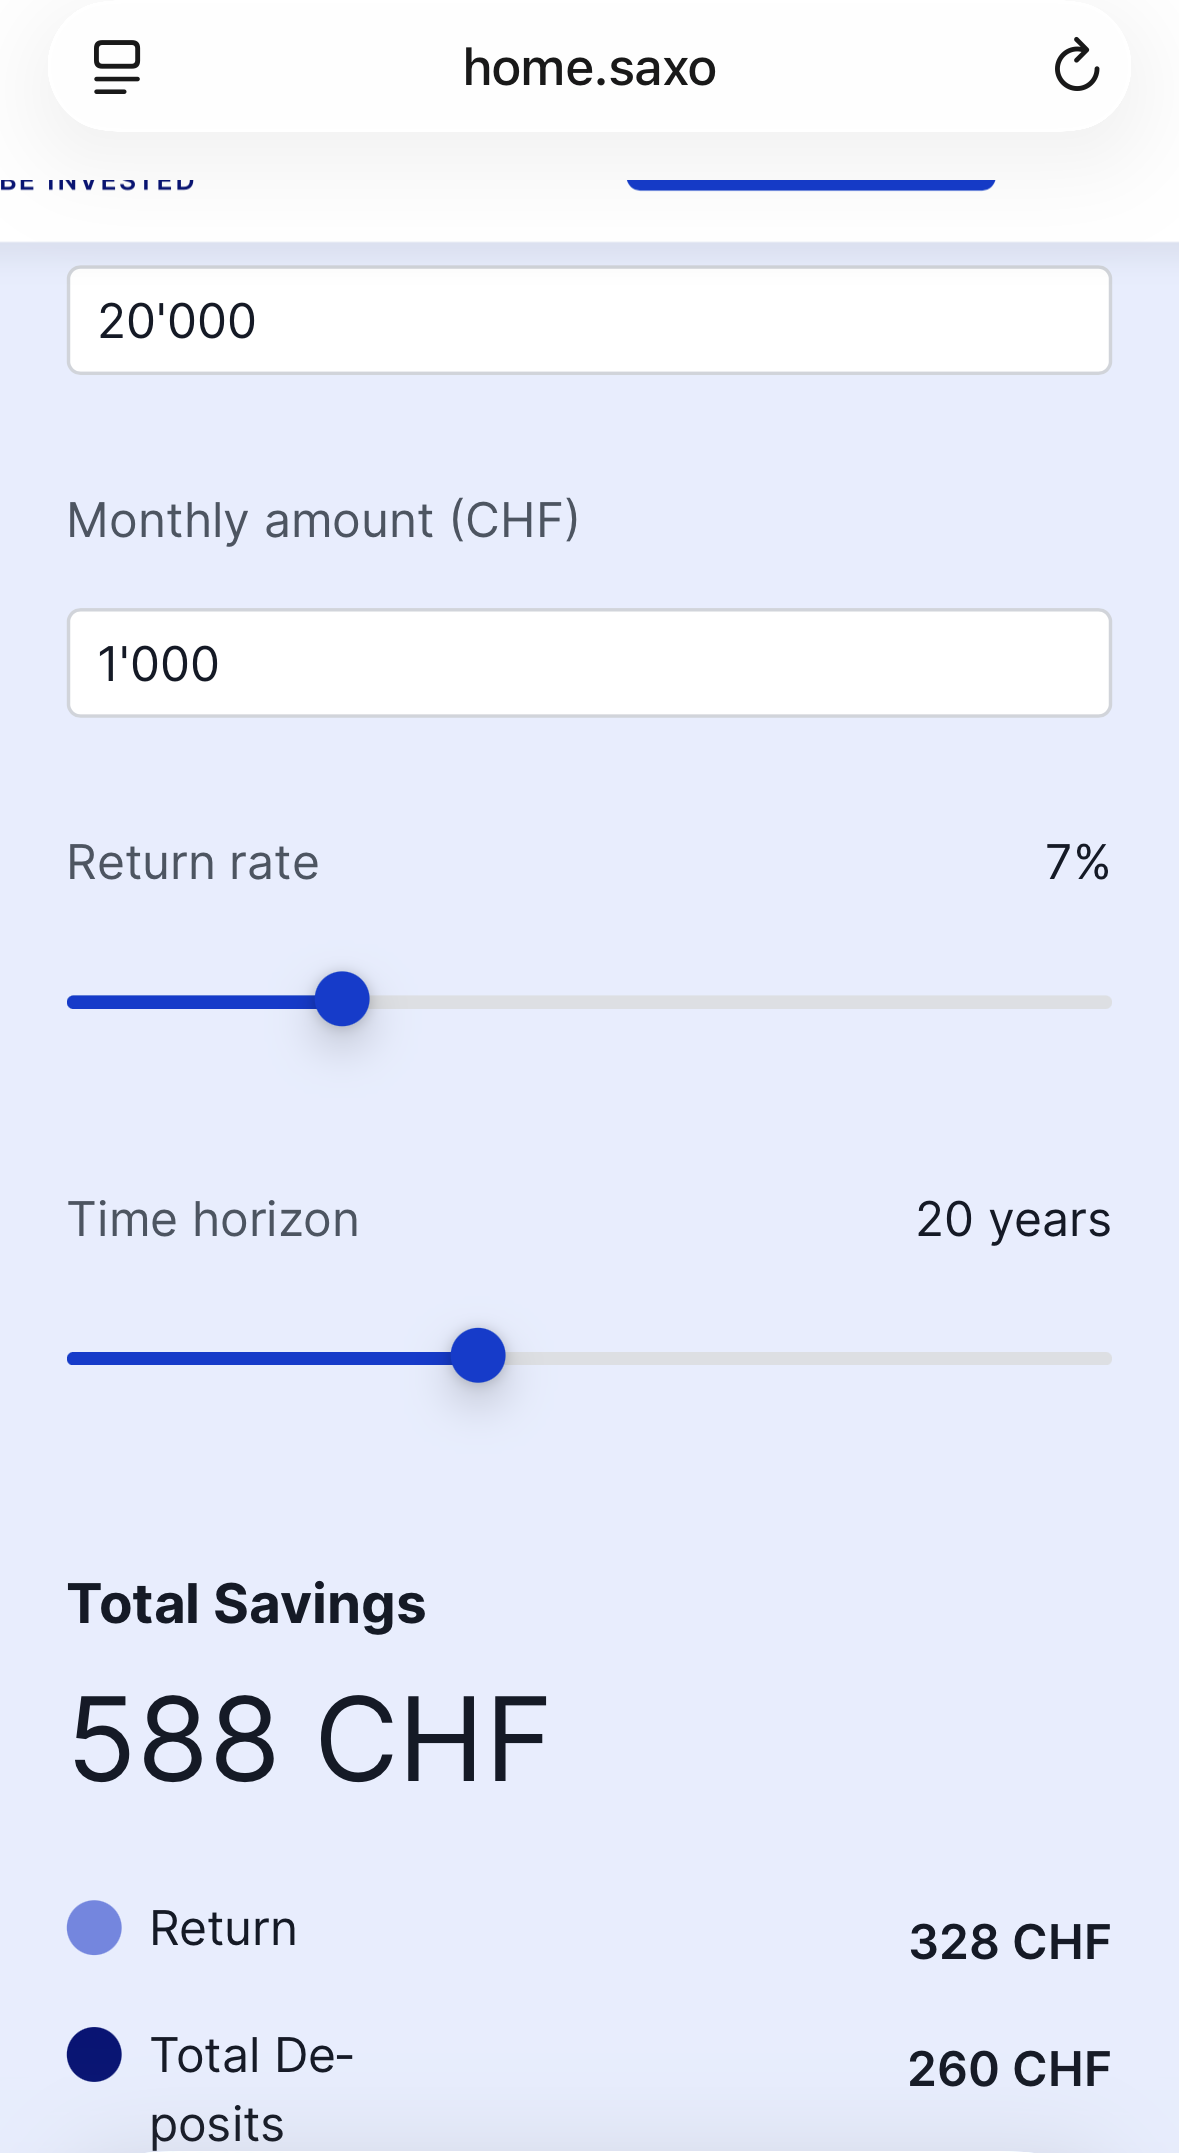Tap the 260 CHF deposits amount

point(1009,2069)
